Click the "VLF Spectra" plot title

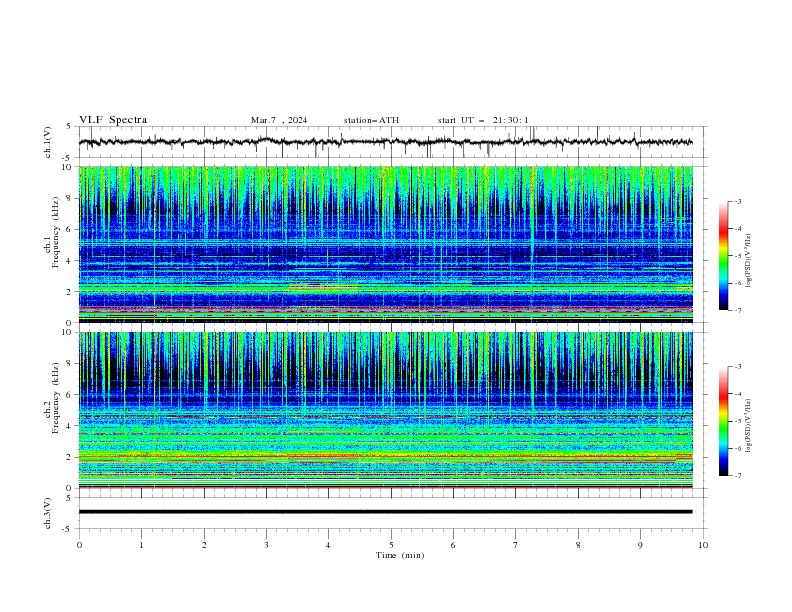point(113,120)
